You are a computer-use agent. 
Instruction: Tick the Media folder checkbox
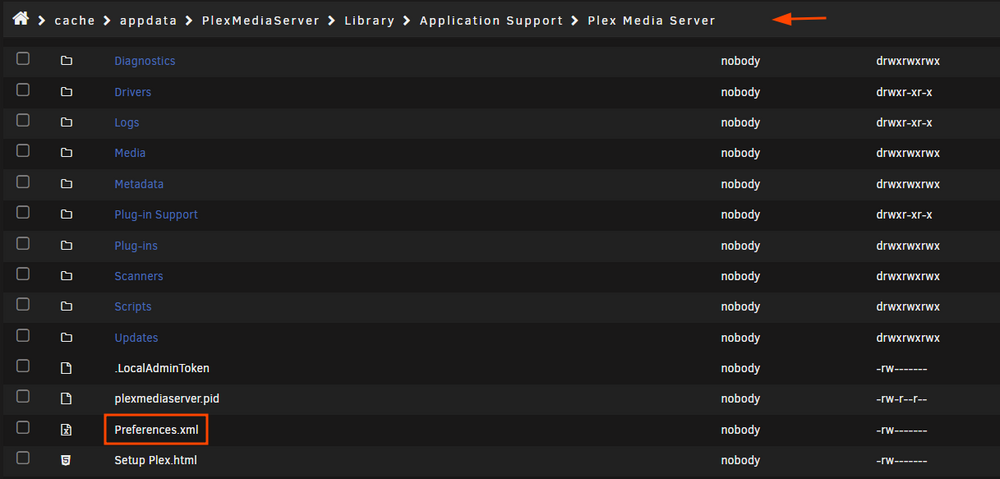tap(23, 151)
